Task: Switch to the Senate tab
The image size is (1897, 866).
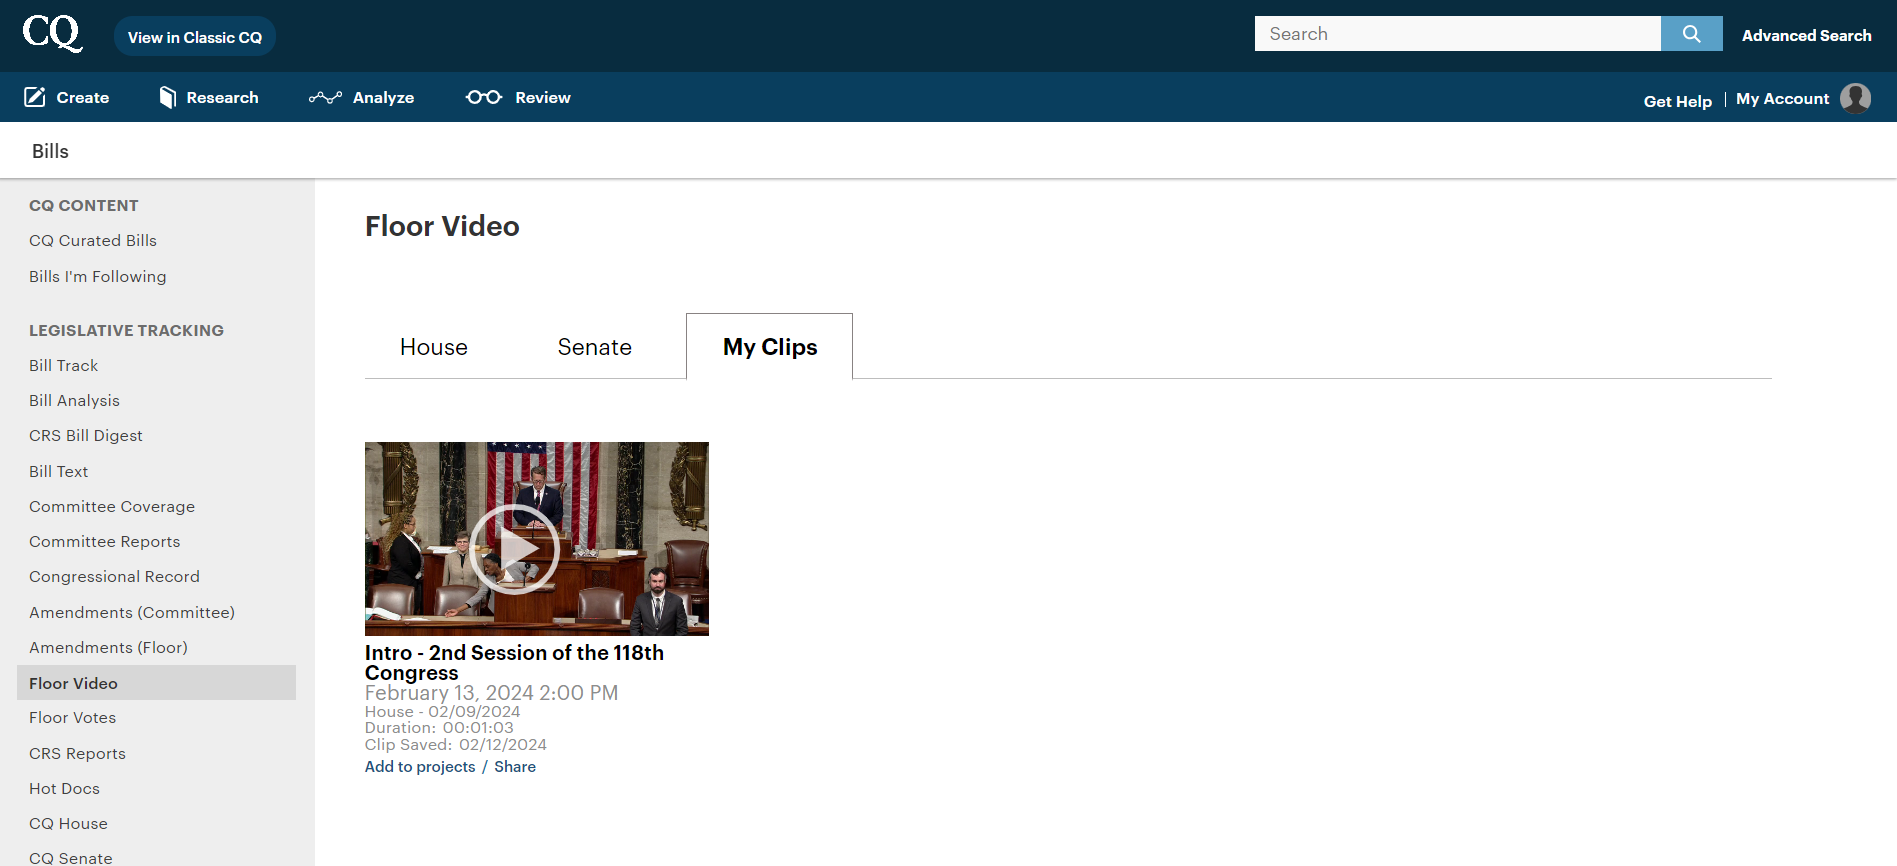Action: (x=595, y=347)
